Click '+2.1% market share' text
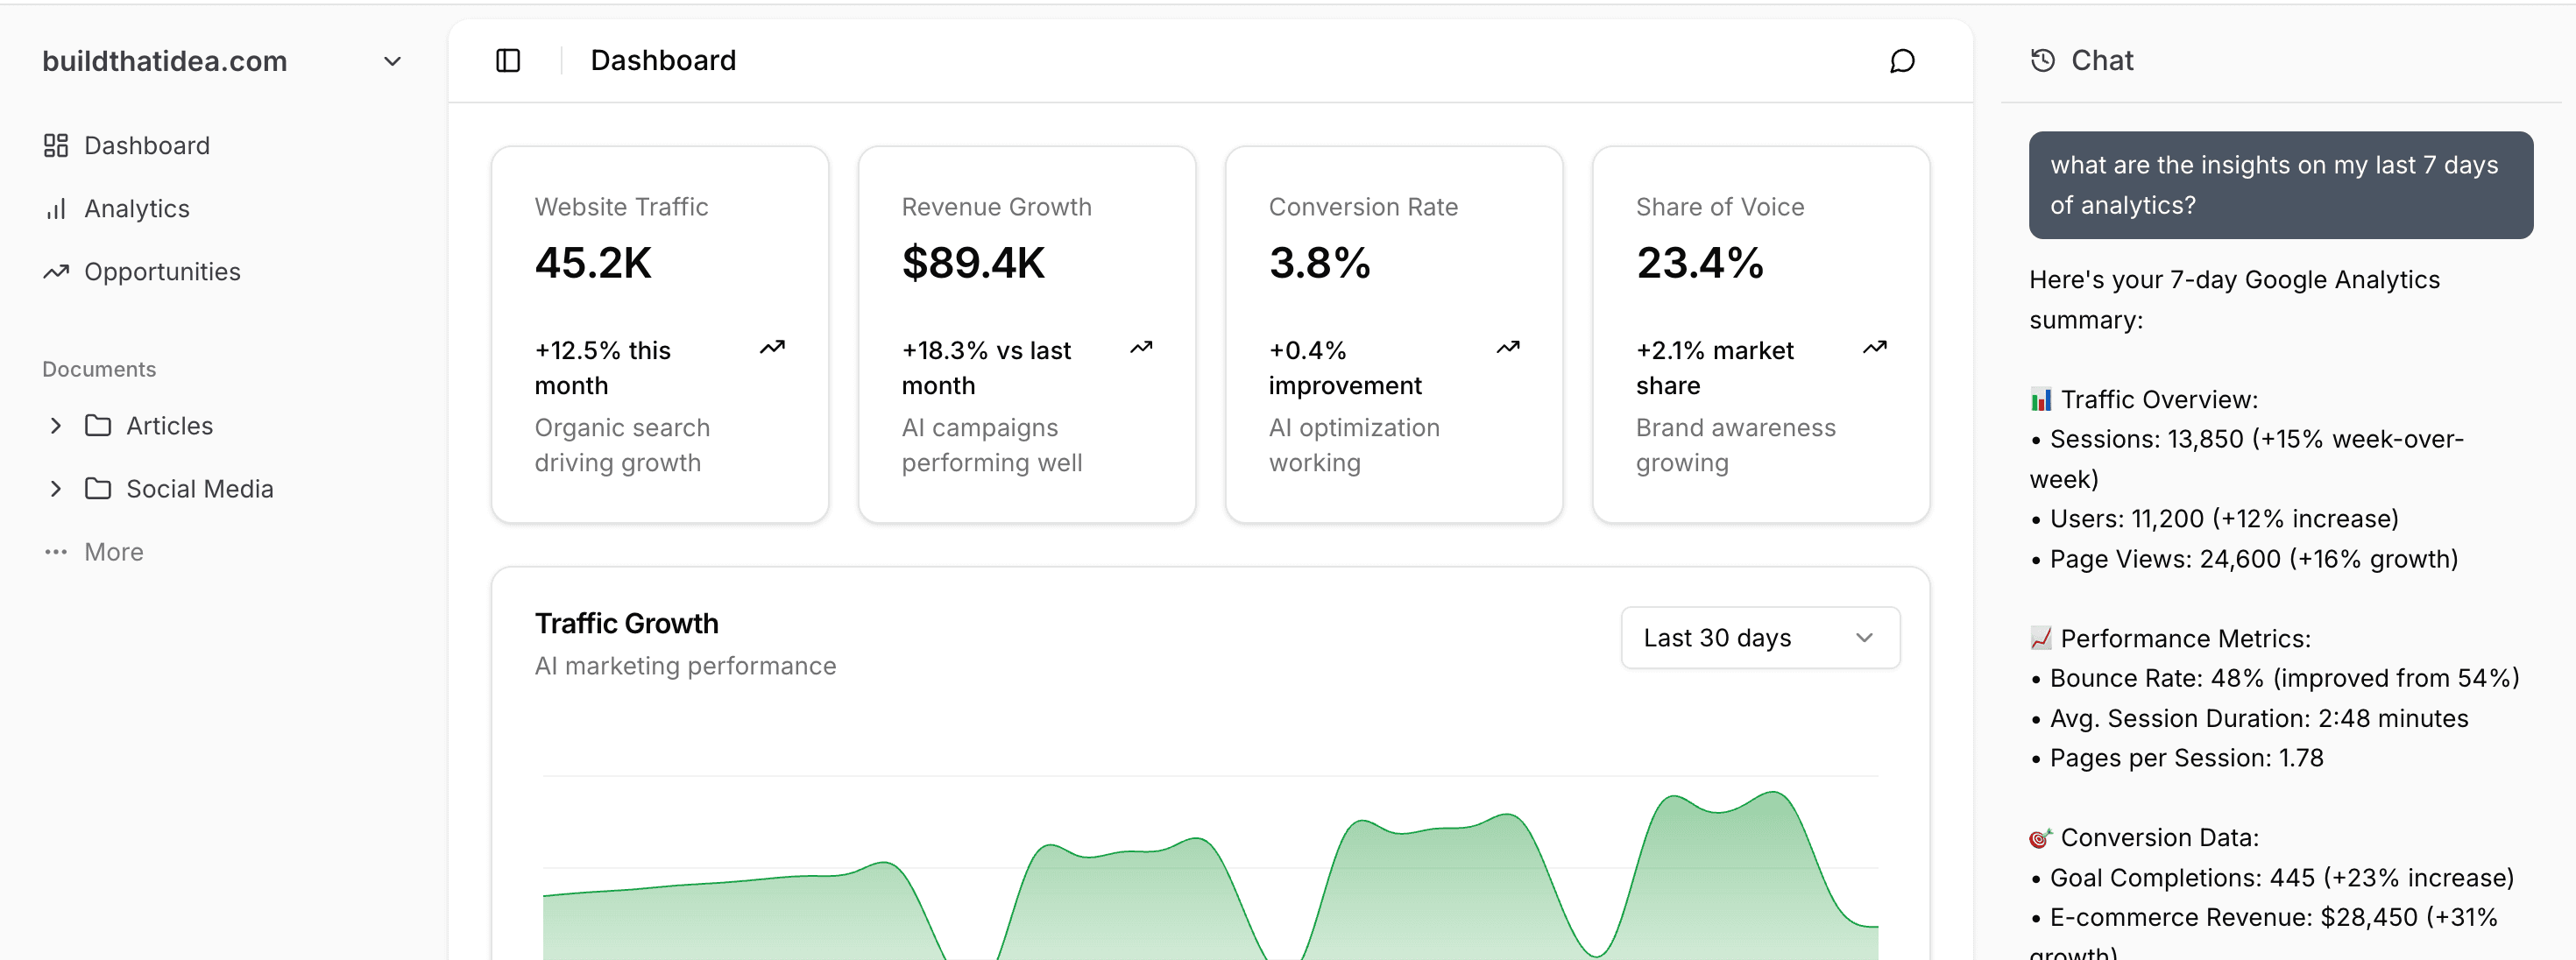Screen dimensions: 2576x960 [1715, 368]
